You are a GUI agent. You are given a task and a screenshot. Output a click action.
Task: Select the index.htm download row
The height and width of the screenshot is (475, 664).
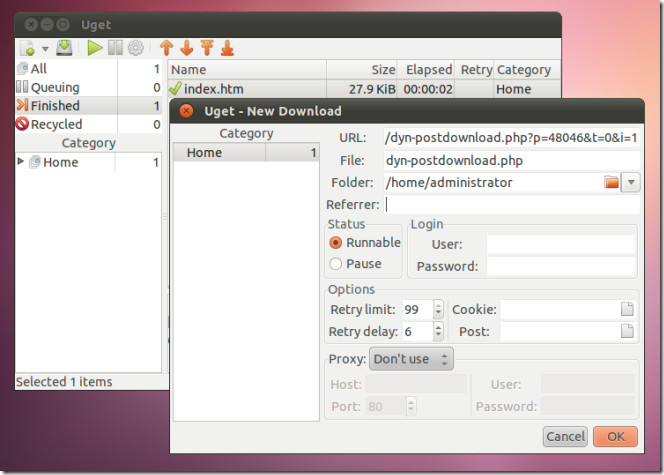pyautogui.click(x=364, y=89)
